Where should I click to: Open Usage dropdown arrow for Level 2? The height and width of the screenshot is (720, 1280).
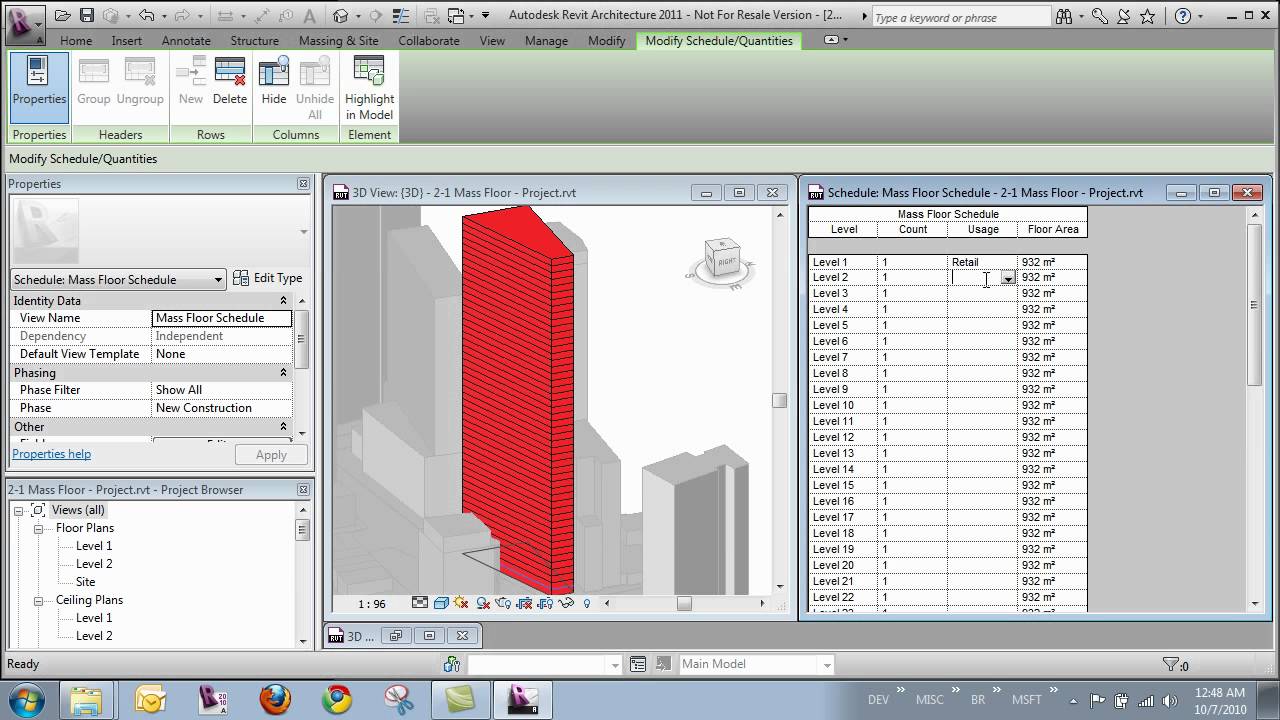point(1008,278)
